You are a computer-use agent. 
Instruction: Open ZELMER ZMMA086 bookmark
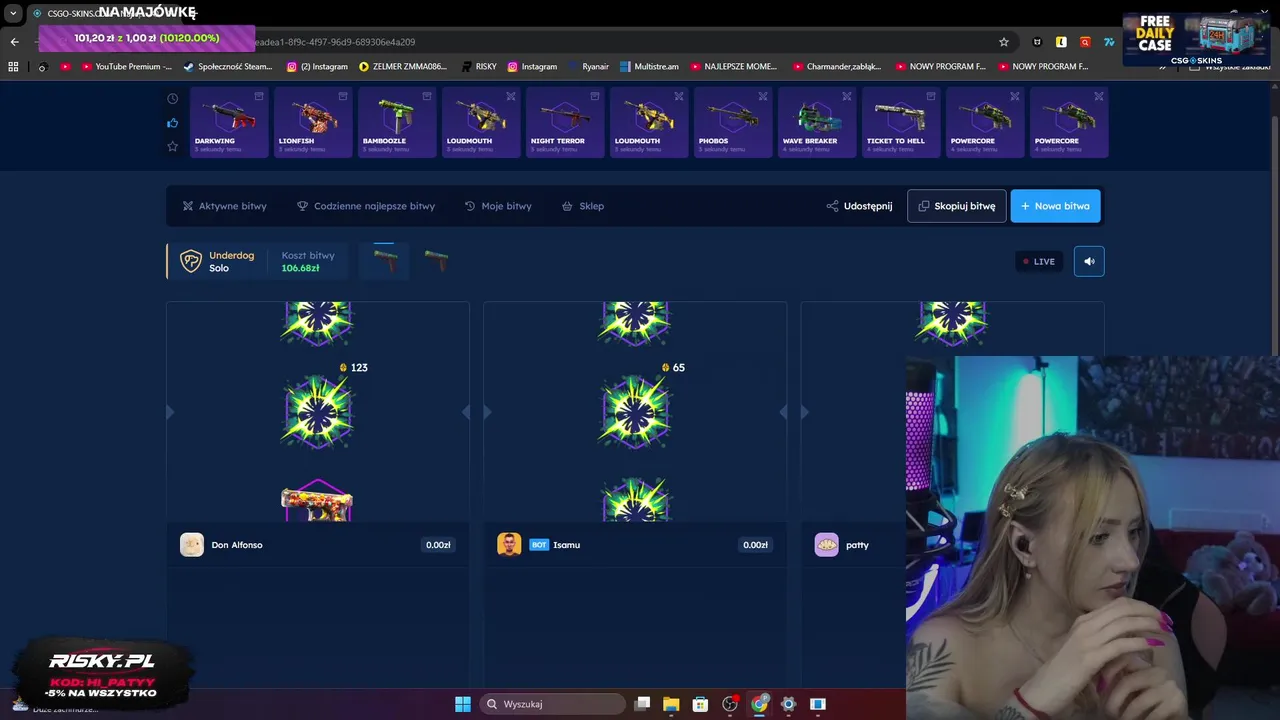click(x=403, y=66)
